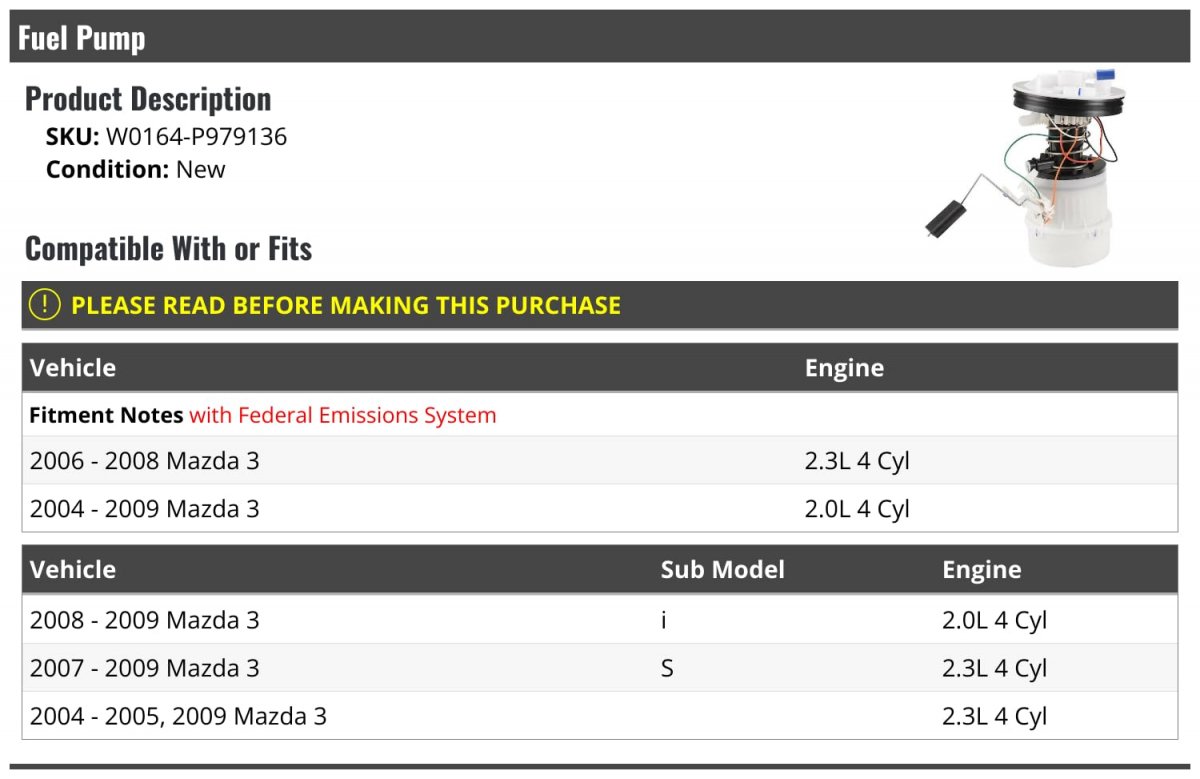
Task: Select the 2008 - 2009 Mazda 3 row
Action: click(x=600, y=620)
